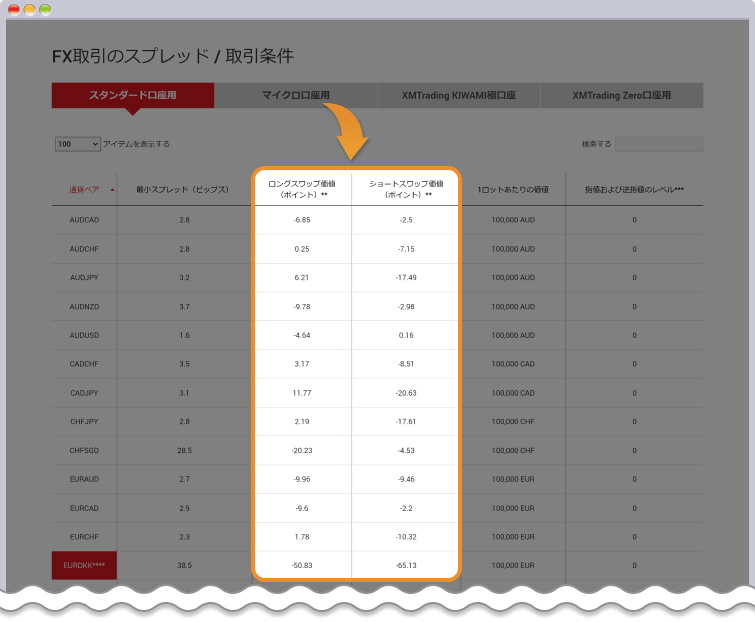The height and width of the screenshot is (622, 755).
Task: Sort by the 最小スプレッド（ピップス） header
Action: [182, 190]
